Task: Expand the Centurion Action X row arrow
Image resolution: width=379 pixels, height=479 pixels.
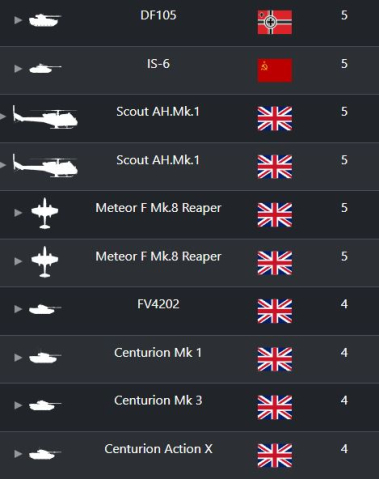Action: tap(18, 454)
